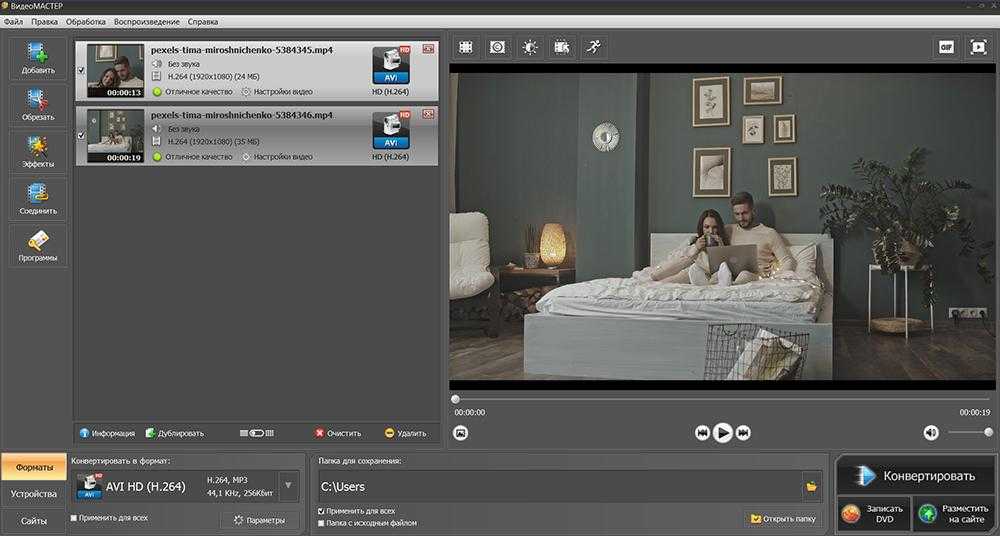Viewport: 1000px width, 536px height.
Task: Toggle 'Папка с исходным файлом' checkbox
Action: click(321, 523)
